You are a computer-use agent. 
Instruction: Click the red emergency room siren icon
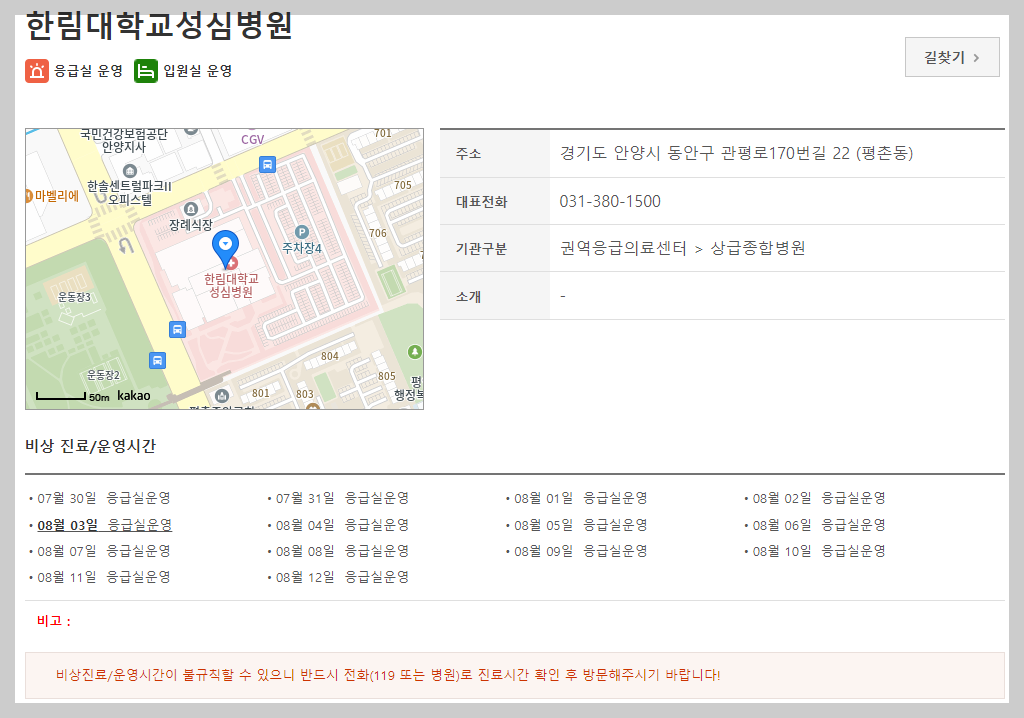[37, 71]
